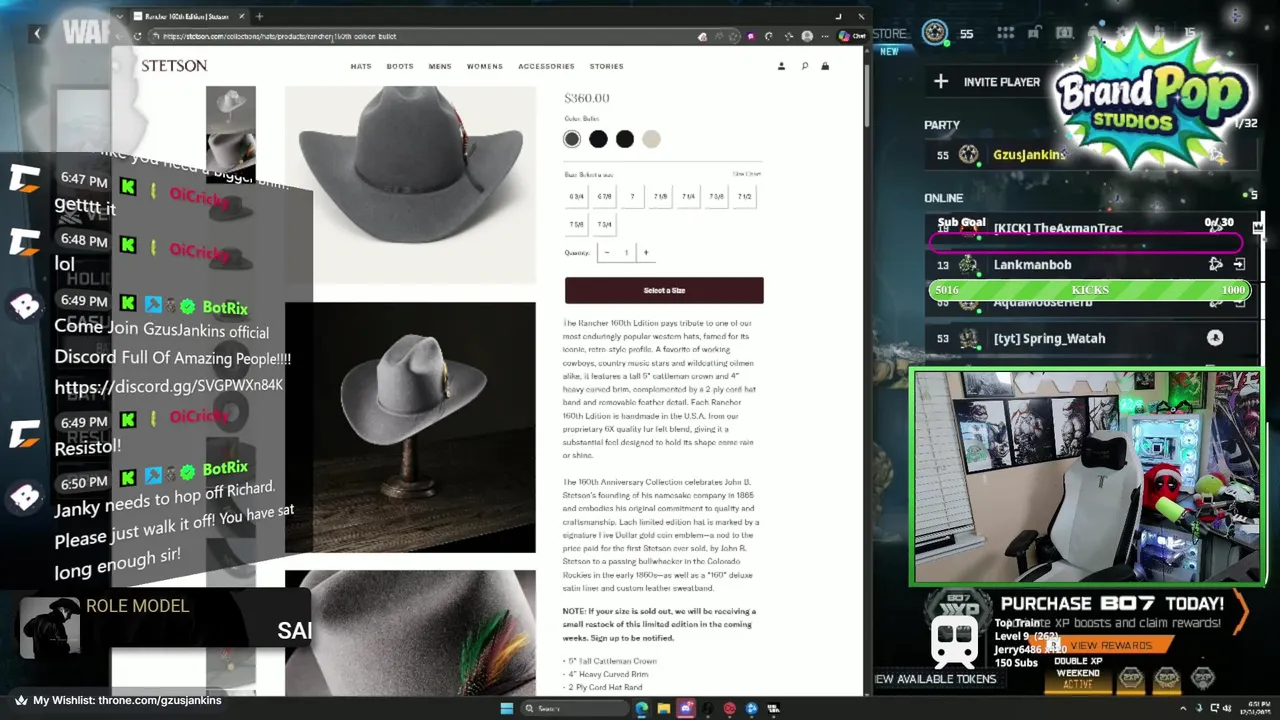Open the Size Chart link
Image resolution: width=1280 pixels, height=720 pixels.
click(747, 174)
